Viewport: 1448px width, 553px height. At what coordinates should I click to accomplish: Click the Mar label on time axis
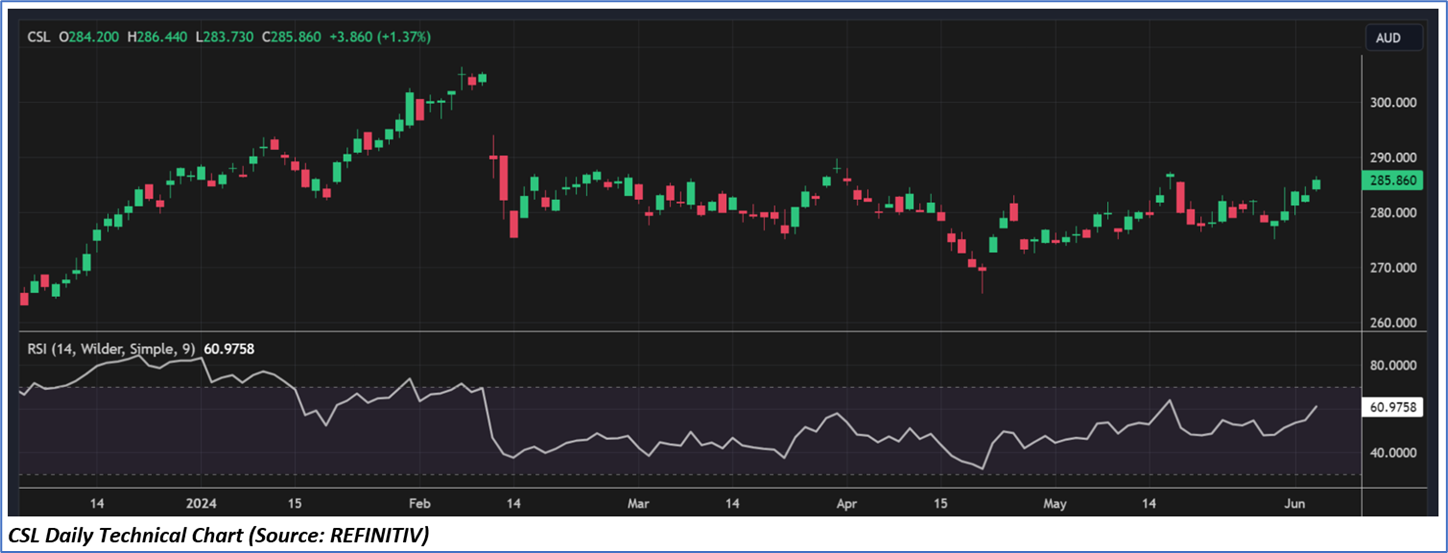(x=638, y=503)
